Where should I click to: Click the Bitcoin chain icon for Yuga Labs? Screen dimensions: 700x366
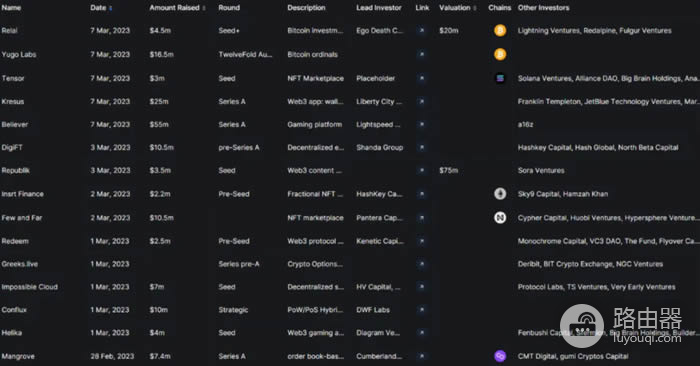(500, 54)
